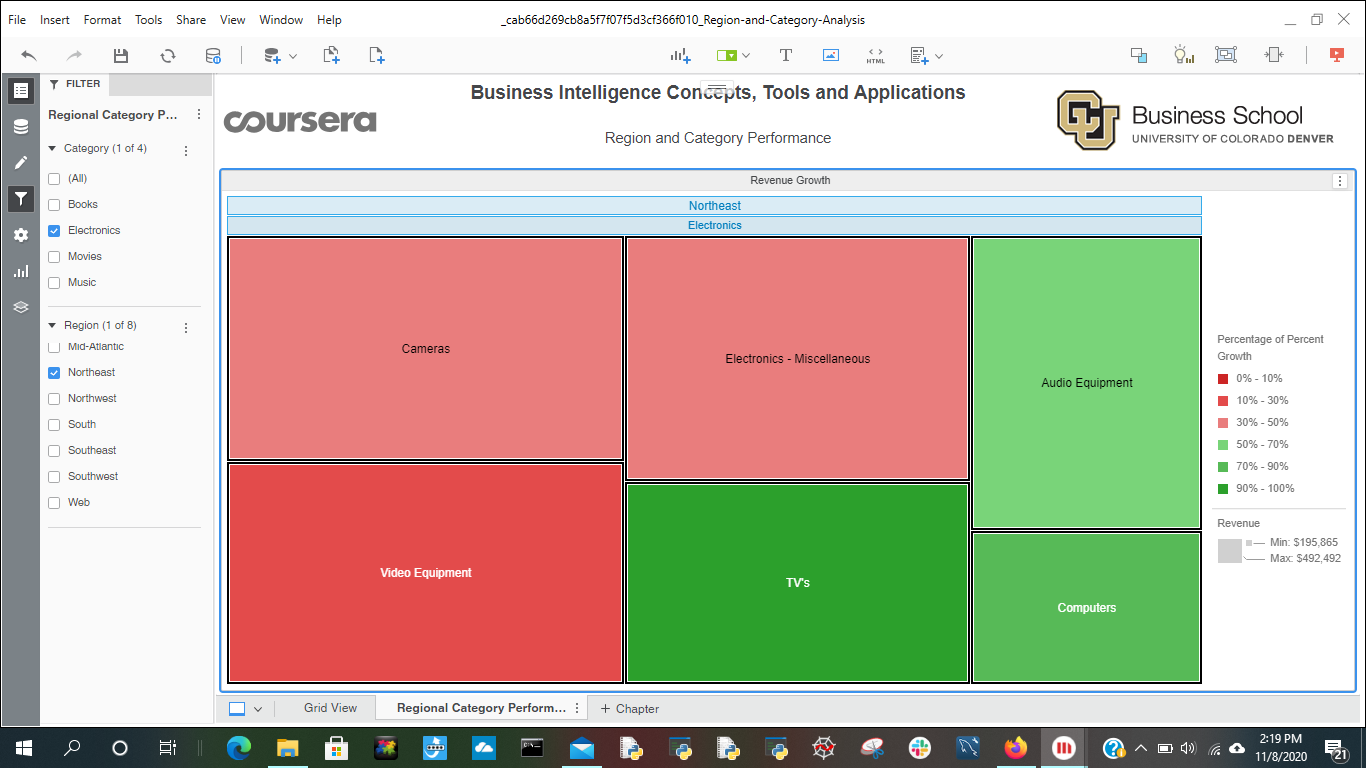Click the Refresh icon in the toolbar
Screen dimensions: 1366x768
point(167,56)
